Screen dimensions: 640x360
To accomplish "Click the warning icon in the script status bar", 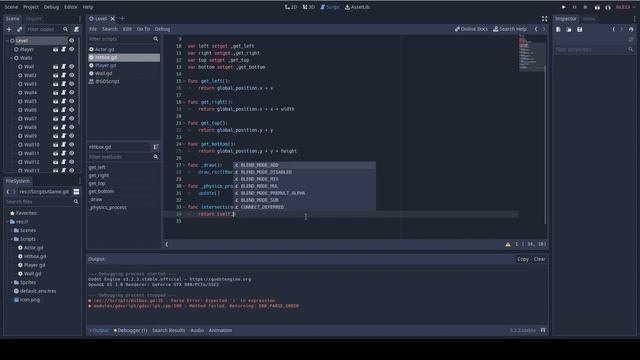I will [x=508, y=244].
